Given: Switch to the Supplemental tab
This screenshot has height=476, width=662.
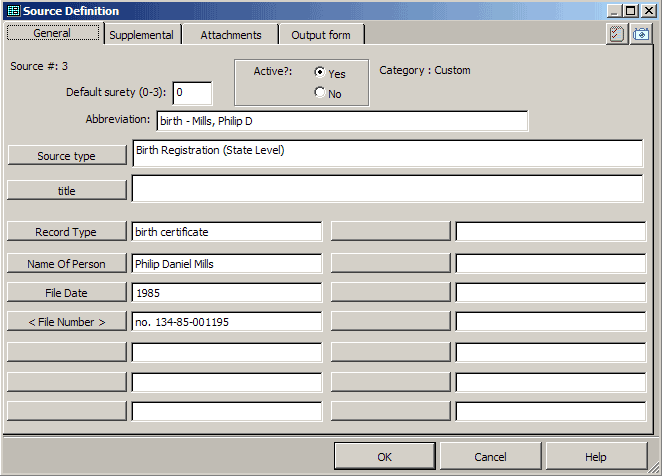Looking at the screenshot, I should click(x=141, y=35).
